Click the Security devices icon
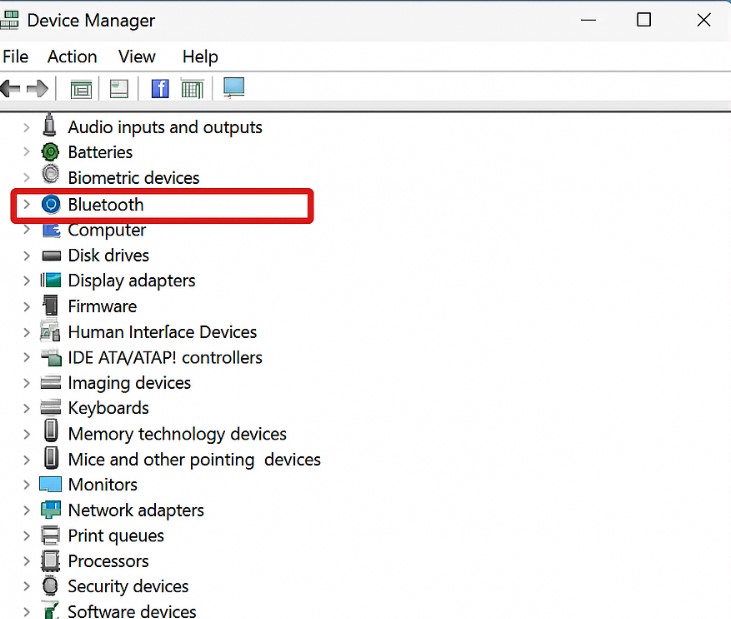 [51, 586]
